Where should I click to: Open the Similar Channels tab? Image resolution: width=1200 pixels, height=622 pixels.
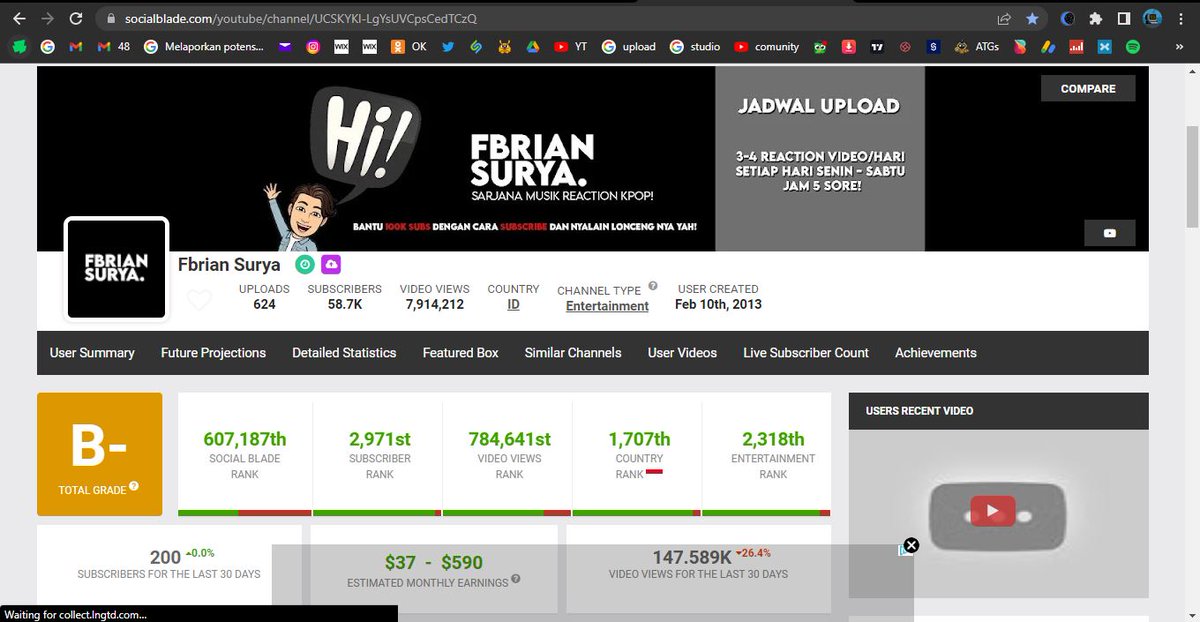pyautogui.click(x=573, y=353)
